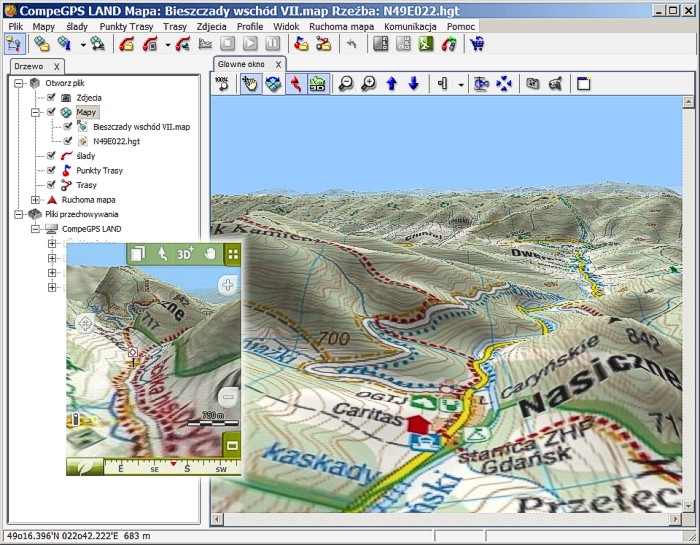
Task: Click the Stop recording square button
Action: [x=228, y=44]
